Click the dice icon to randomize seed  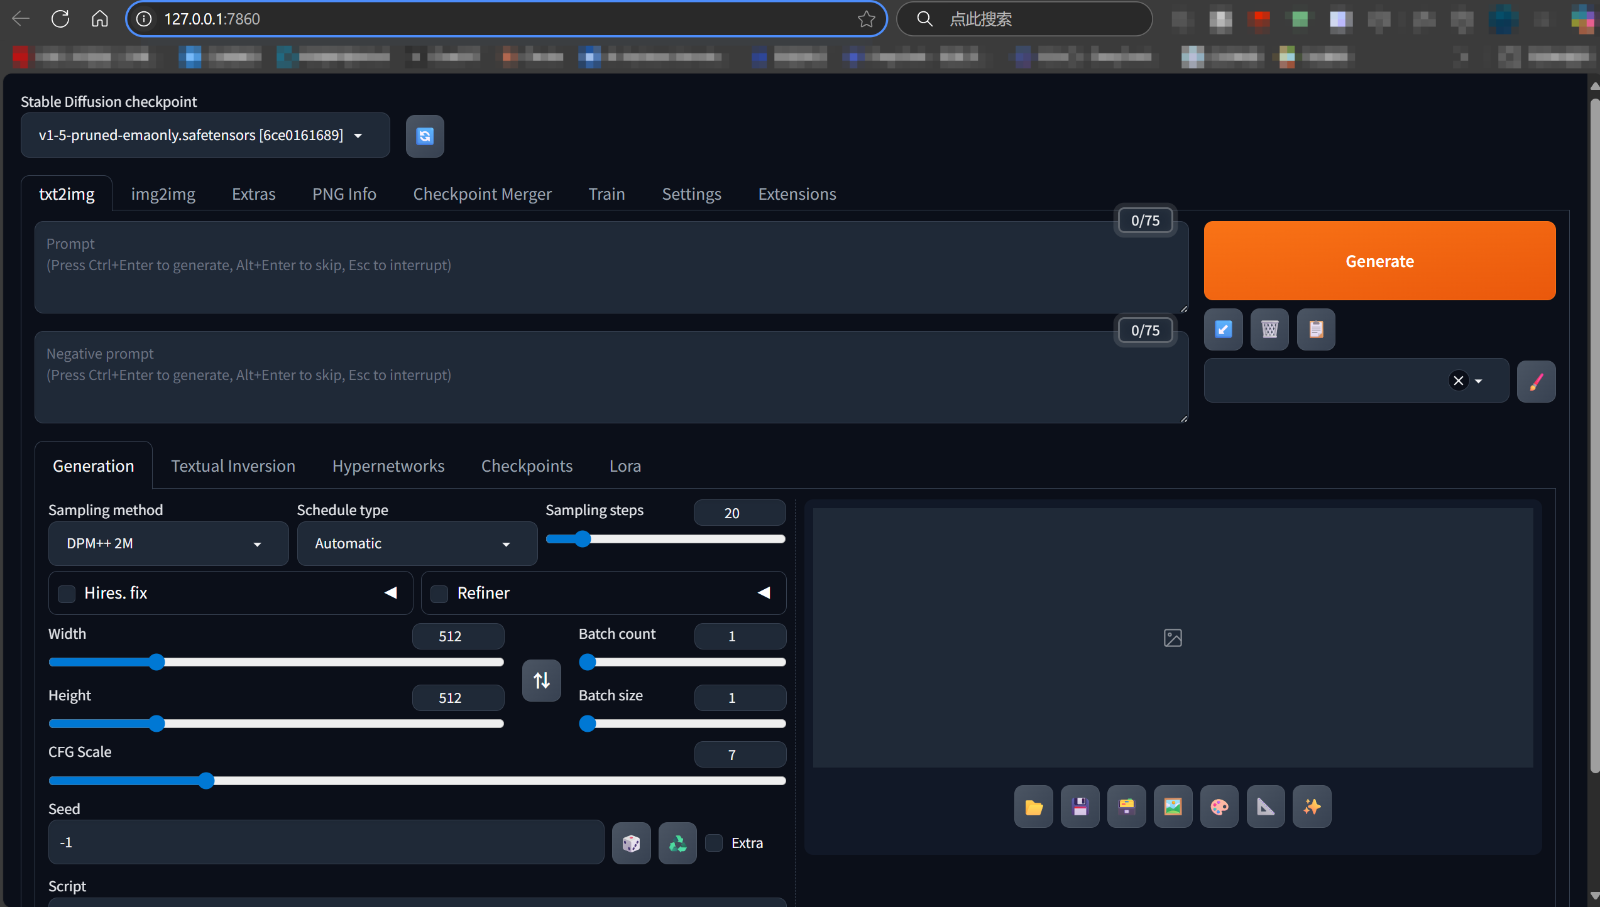(x=631, y=843)
